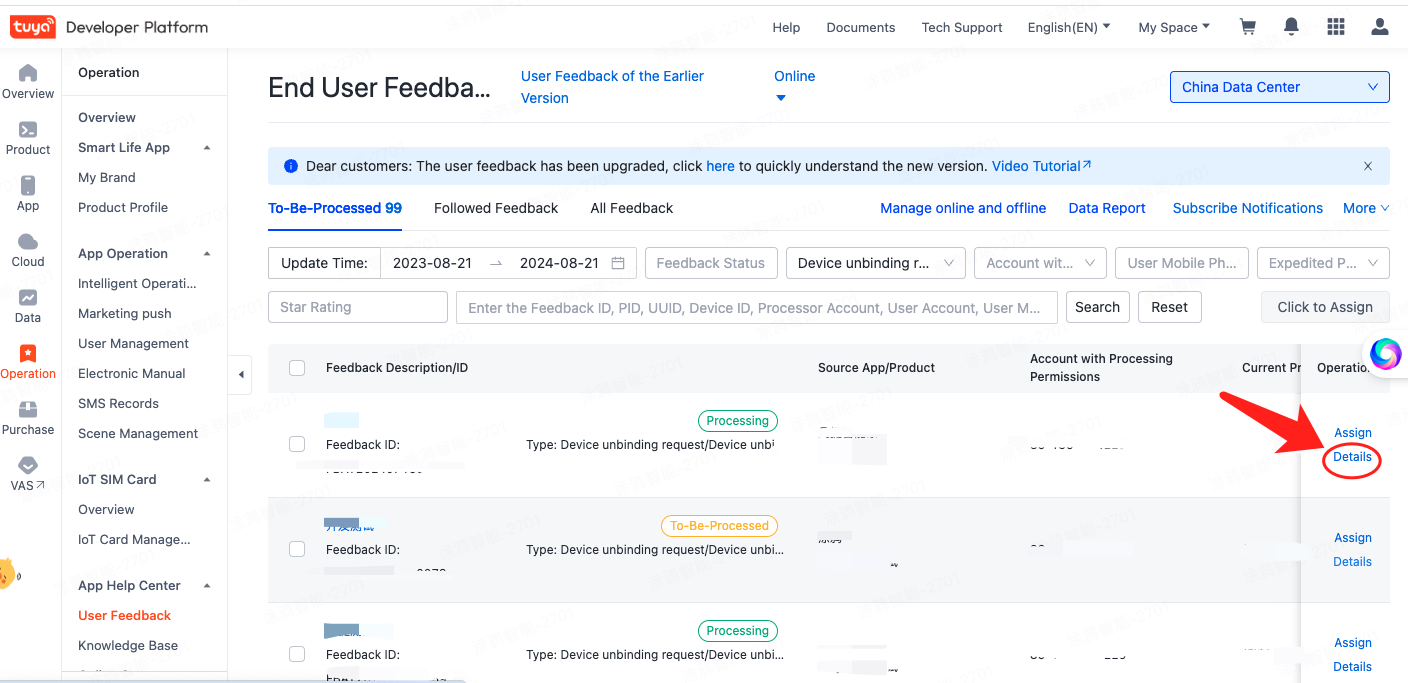Click the Search button

click(1098, 307)
